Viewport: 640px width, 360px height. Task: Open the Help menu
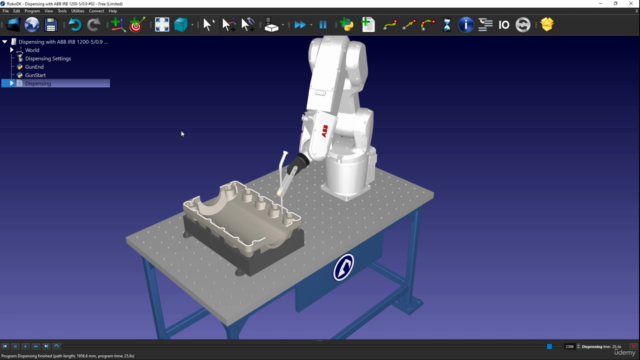(x=113, y=11)
